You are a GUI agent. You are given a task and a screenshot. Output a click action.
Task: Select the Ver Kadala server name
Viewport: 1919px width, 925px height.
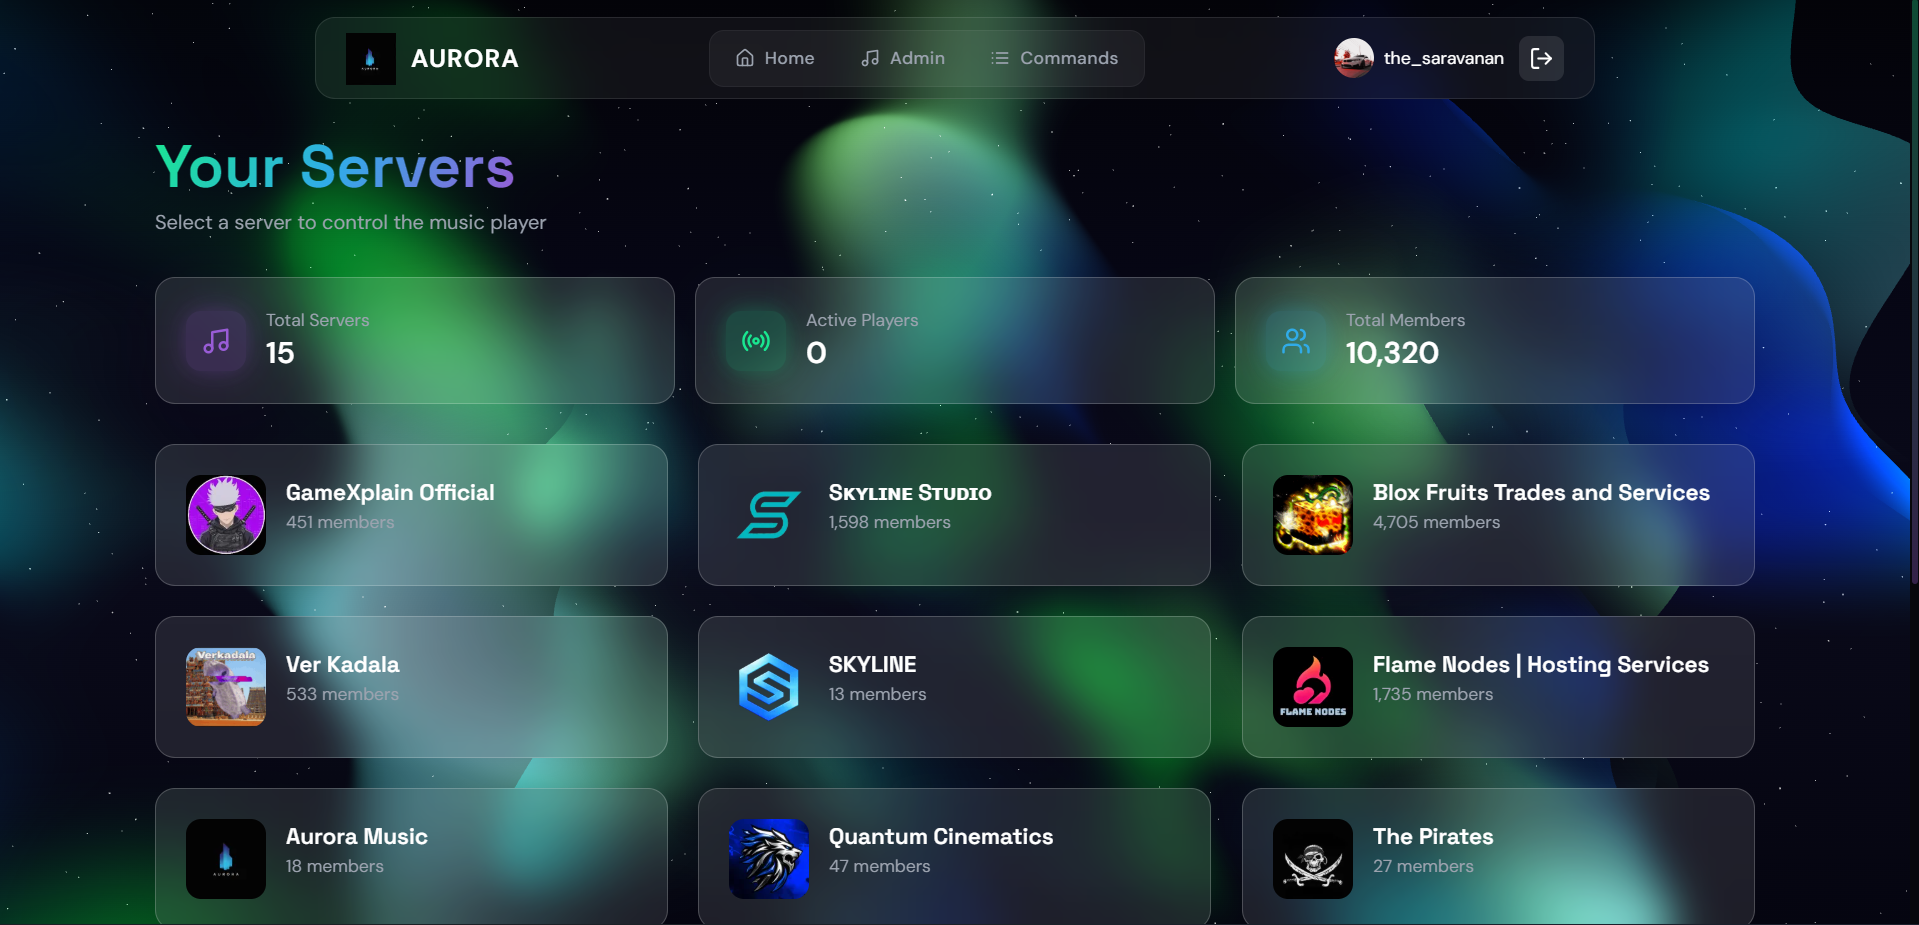pyautogui.click(x=342, y=665)
